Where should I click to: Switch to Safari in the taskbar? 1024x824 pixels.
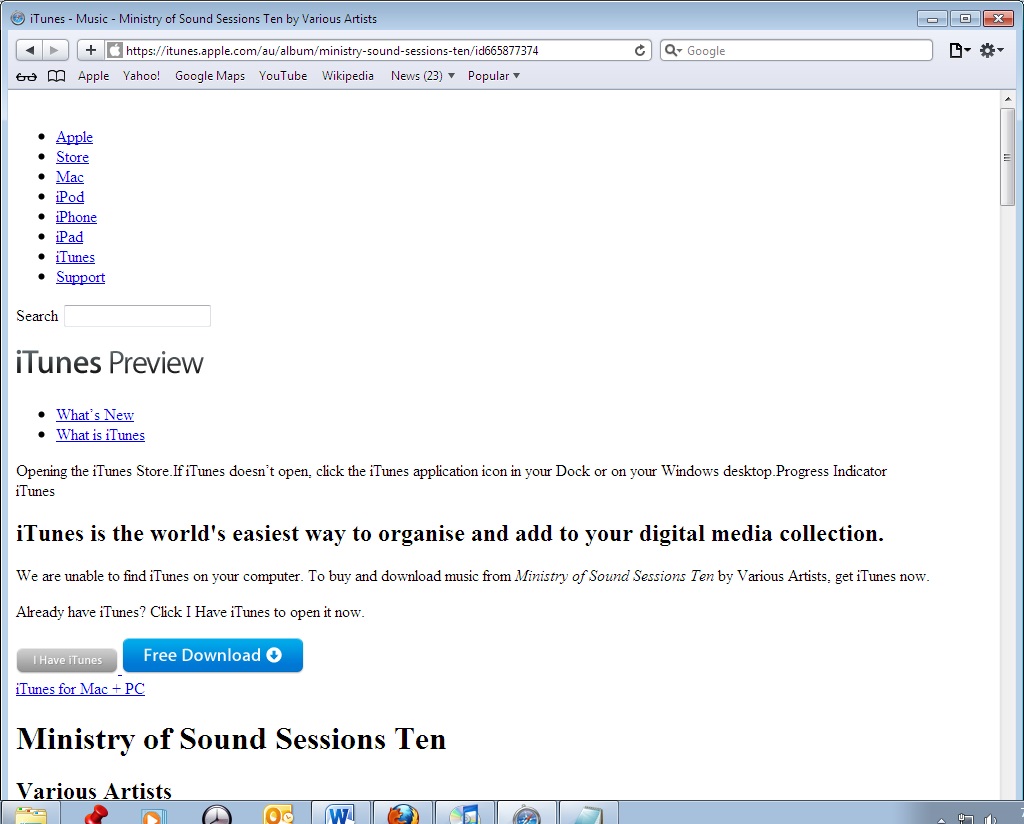(x=526, y=814)
